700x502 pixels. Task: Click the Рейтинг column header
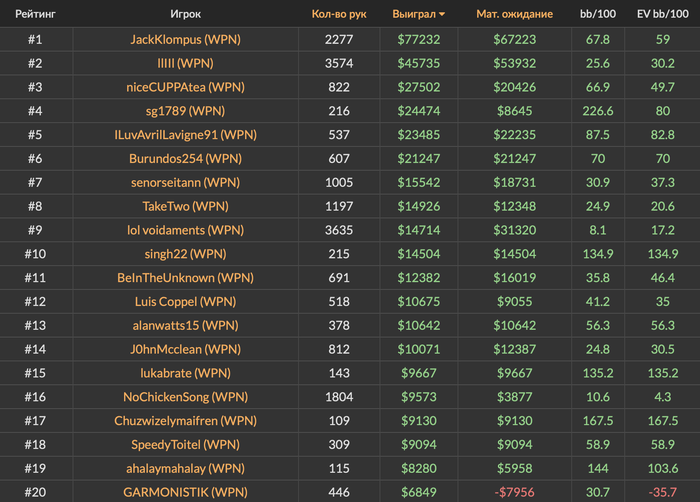pos(35,14)
